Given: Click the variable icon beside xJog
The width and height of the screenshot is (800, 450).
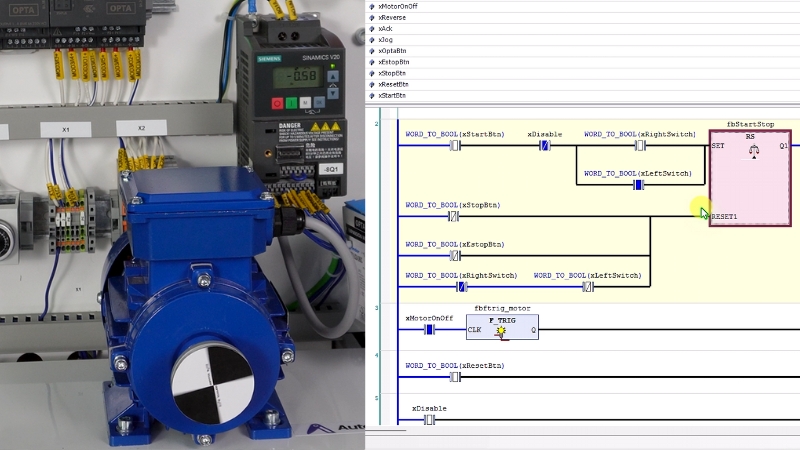Looking at the screenshot, I should coord(372,40).
